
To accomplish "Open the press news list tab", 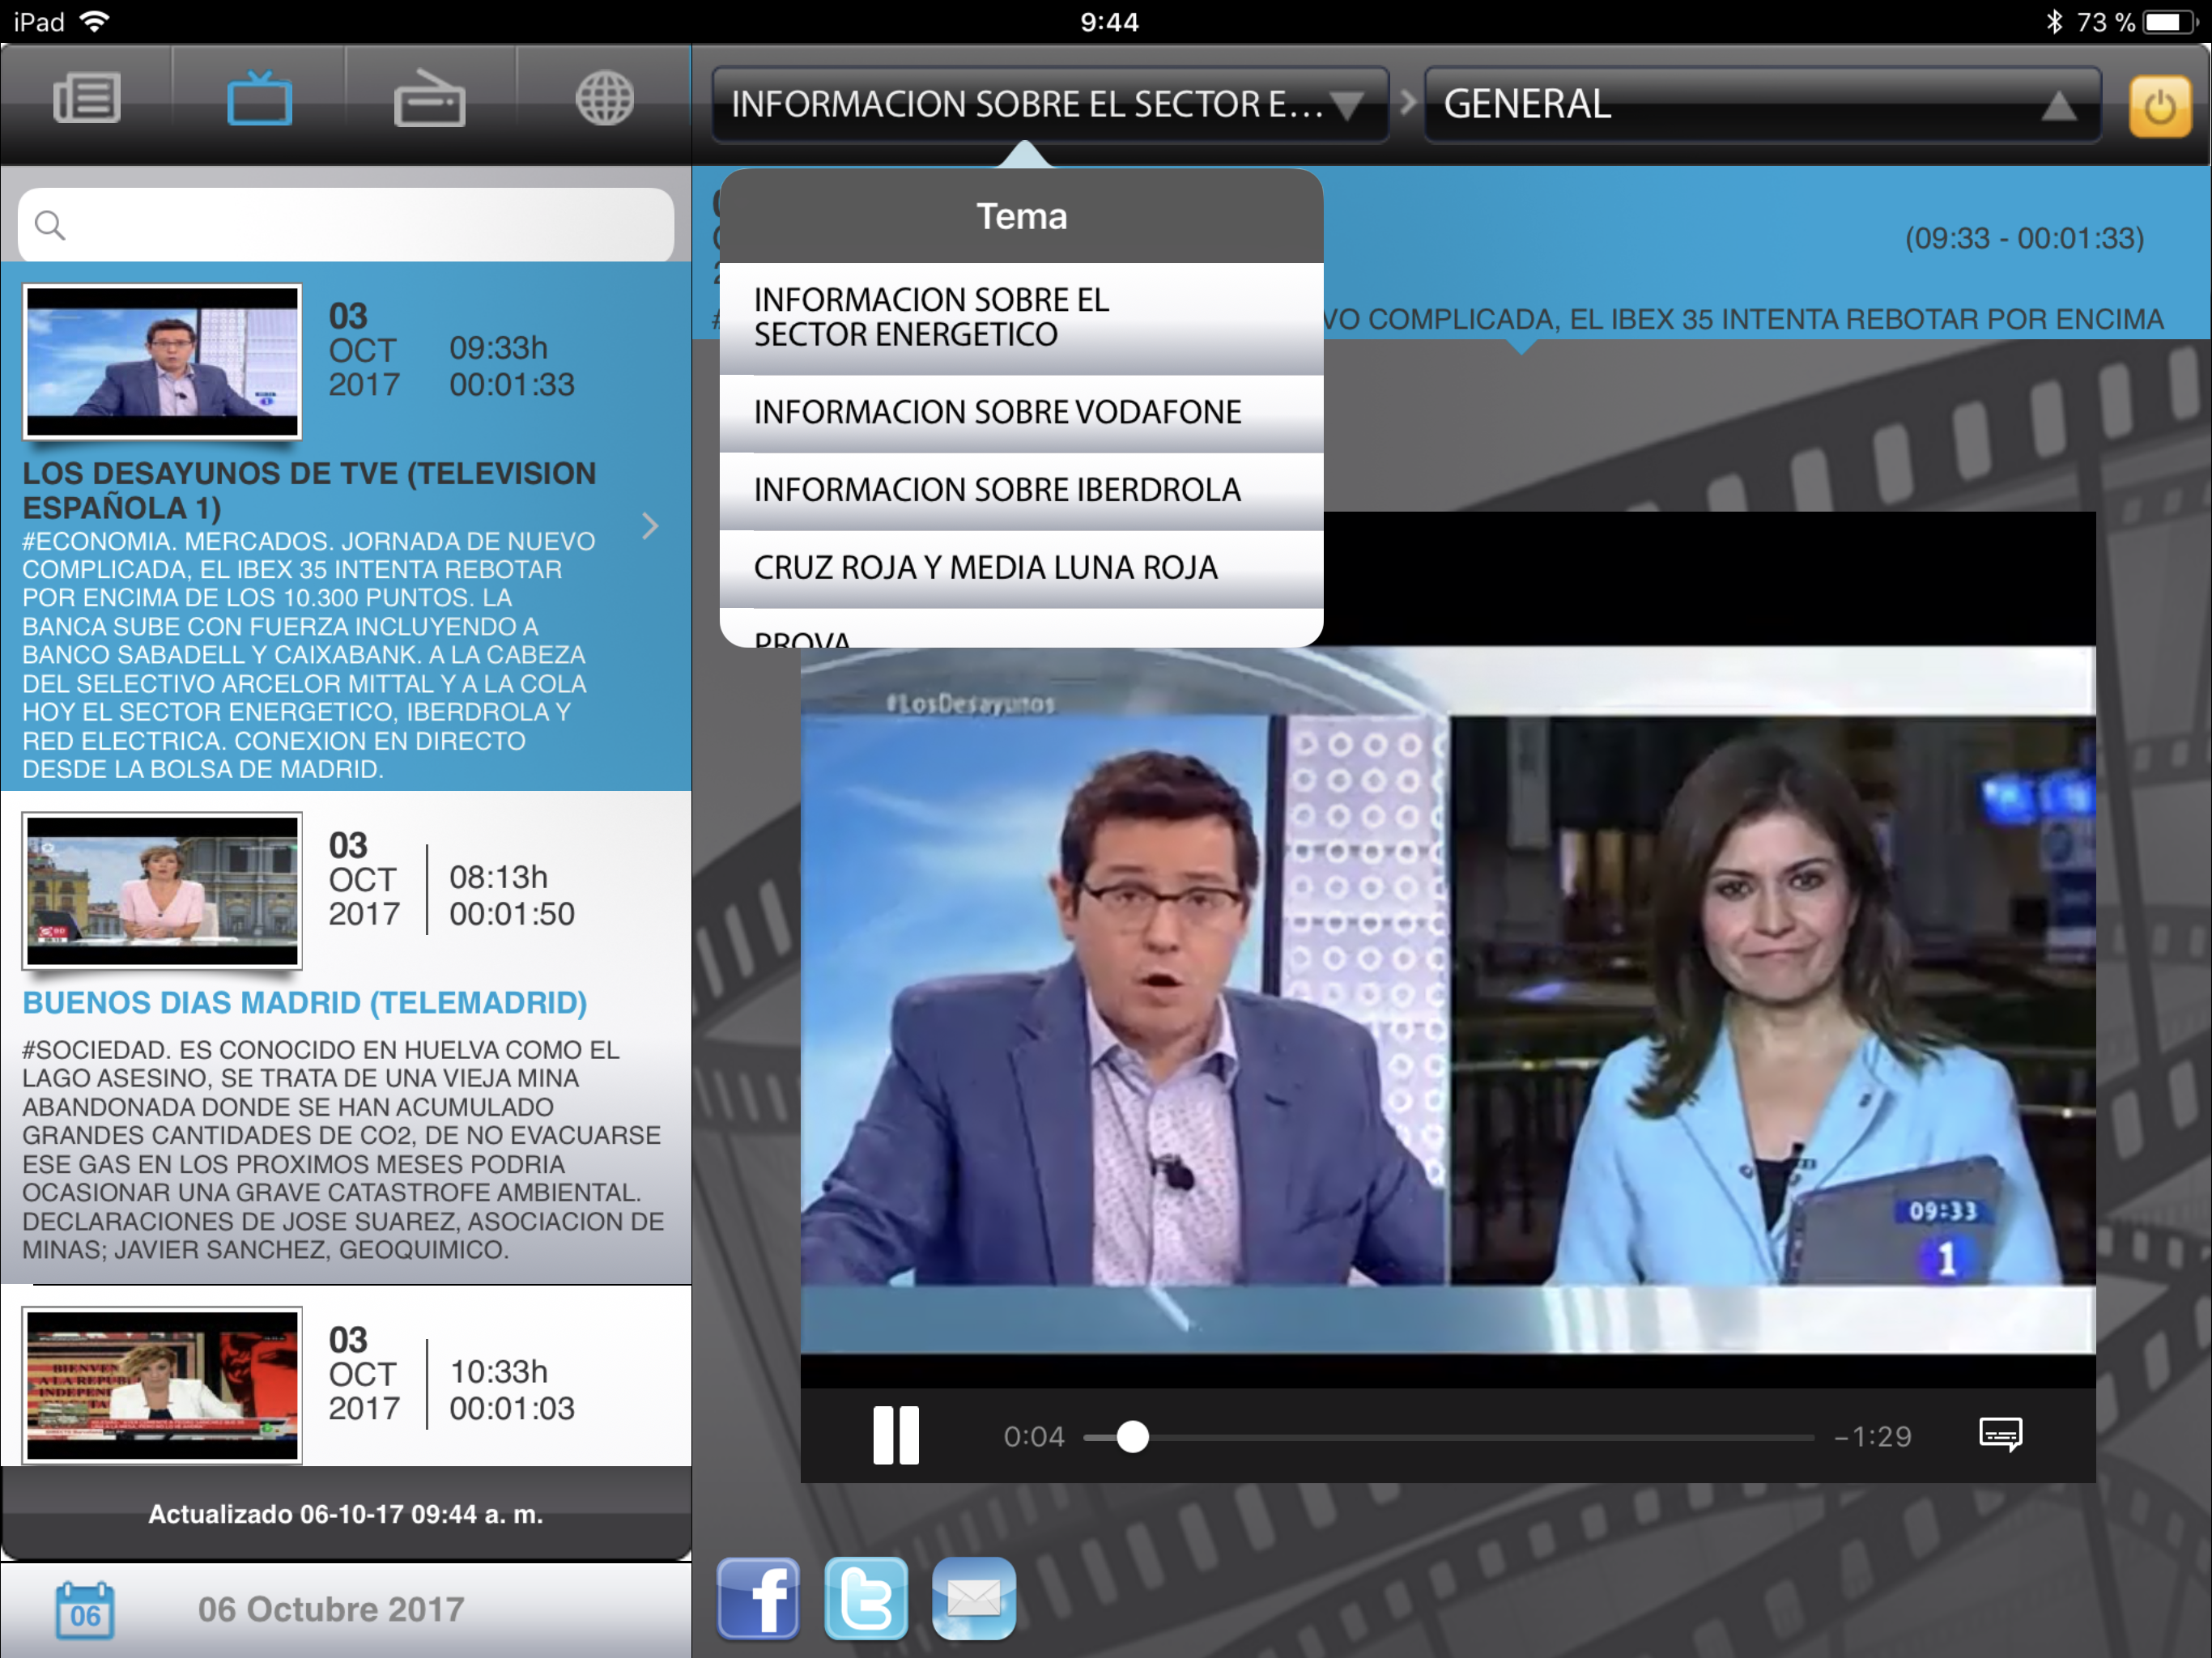I will coord(87,99).
